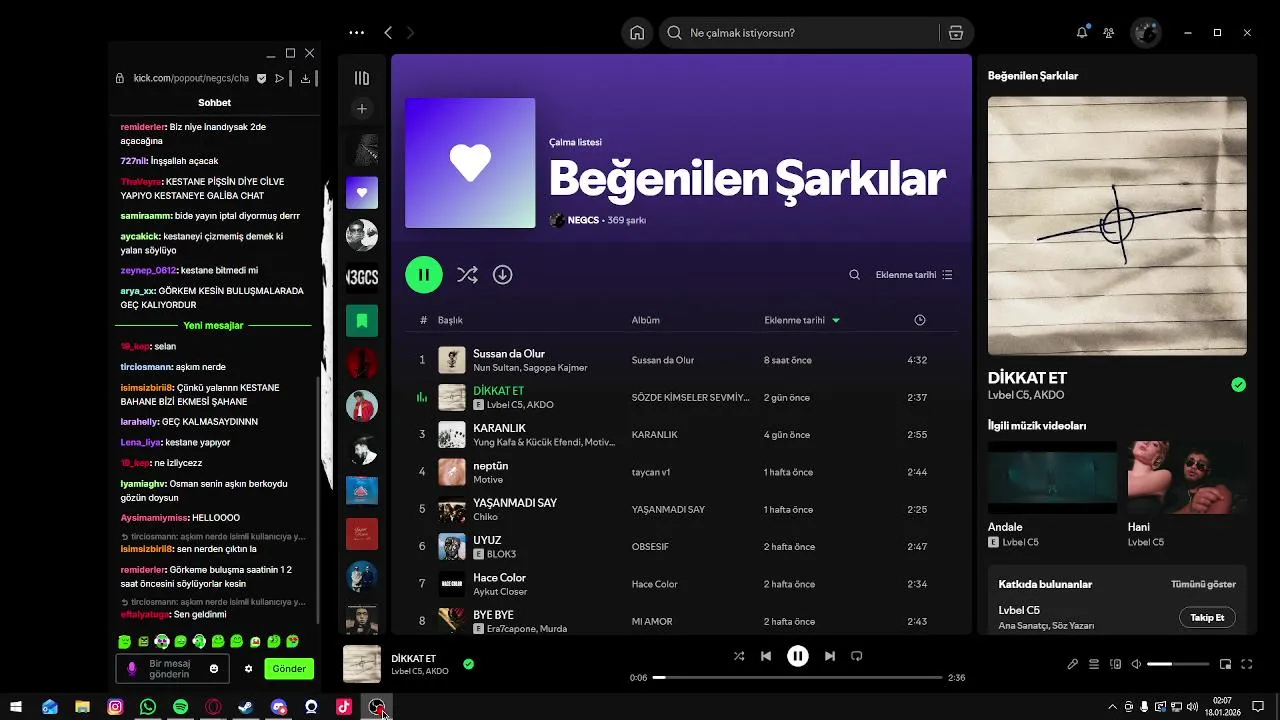Open the Hani music video thumbnail

point(1187,477)
